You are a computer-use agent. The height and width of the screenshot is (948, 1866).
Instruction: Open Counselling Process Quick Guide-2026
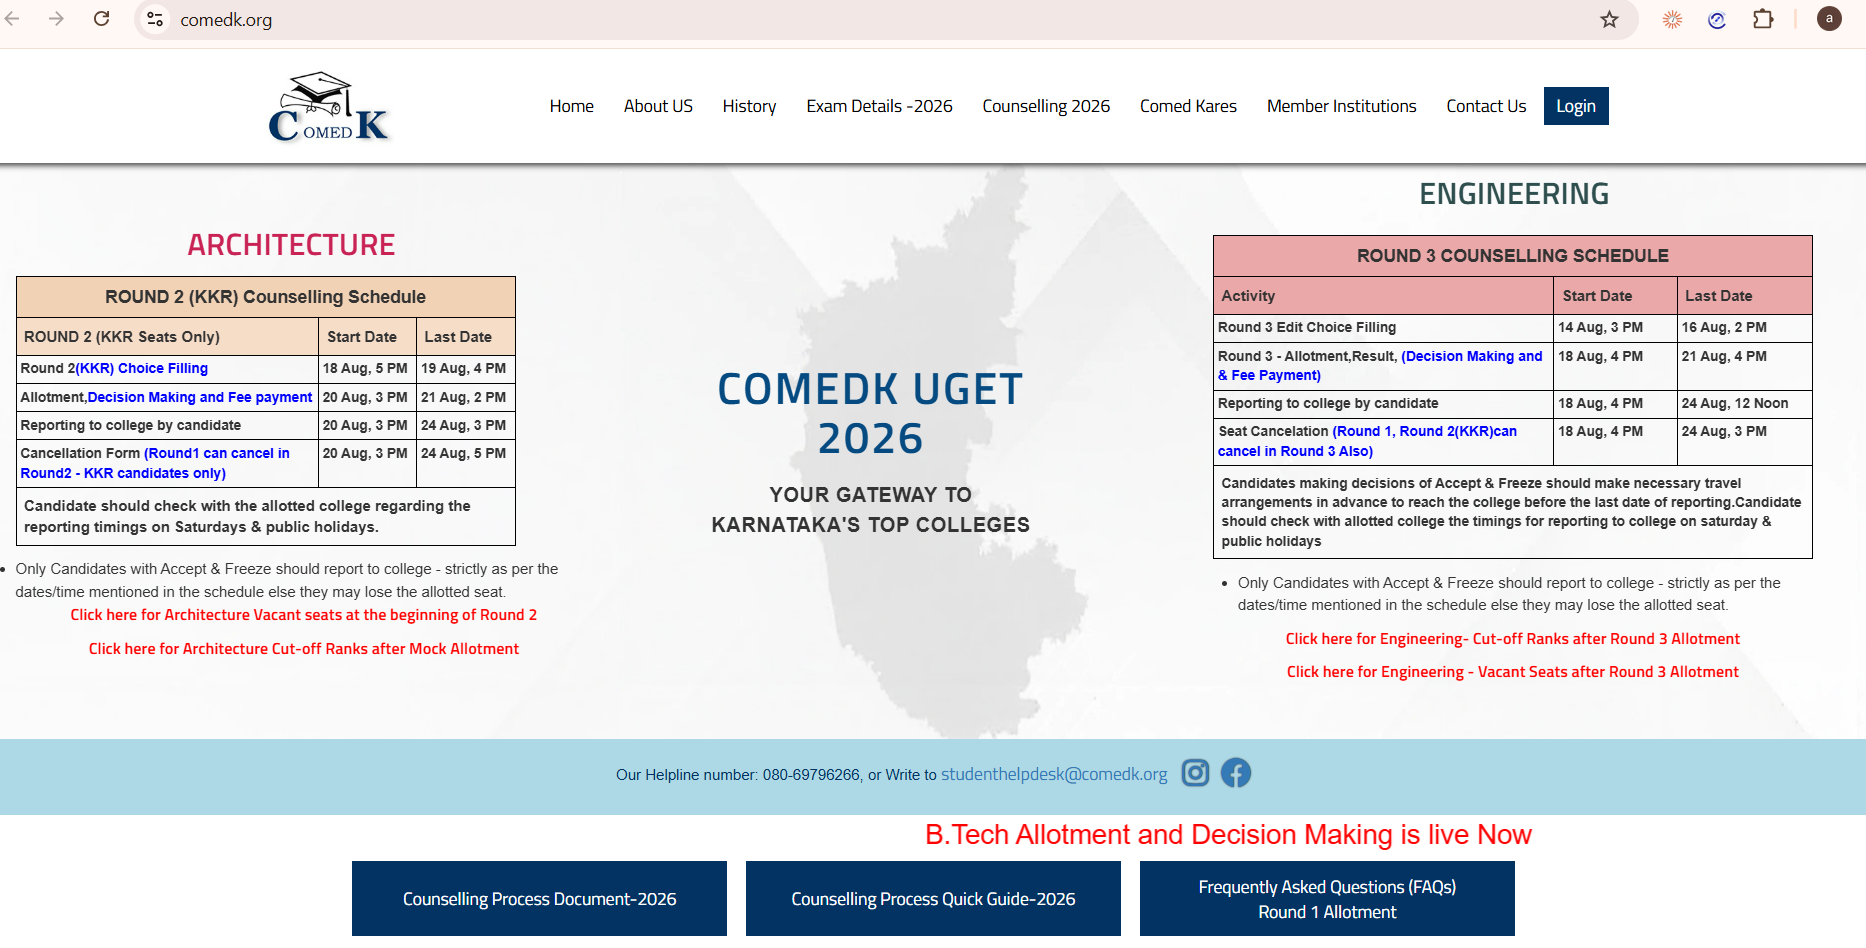(933, 899)
